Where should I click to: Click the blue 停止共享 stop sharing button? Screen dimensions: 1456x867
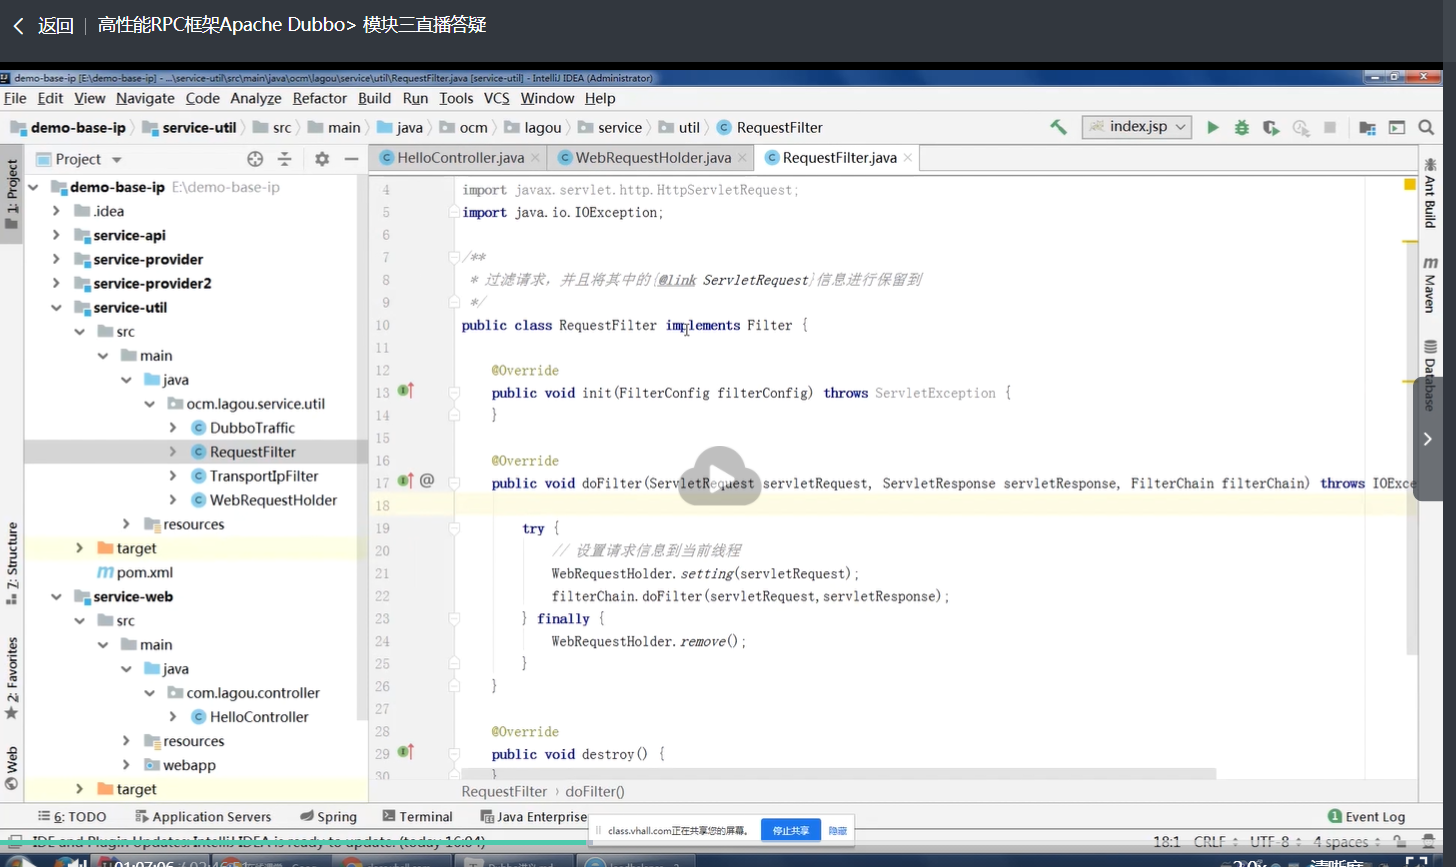click(x=790, y=830)
